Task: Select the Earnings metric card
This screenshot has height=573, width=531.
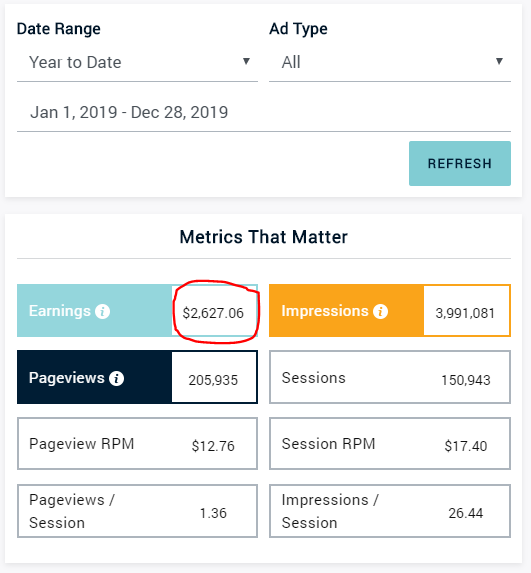Action: pos(137,311)
